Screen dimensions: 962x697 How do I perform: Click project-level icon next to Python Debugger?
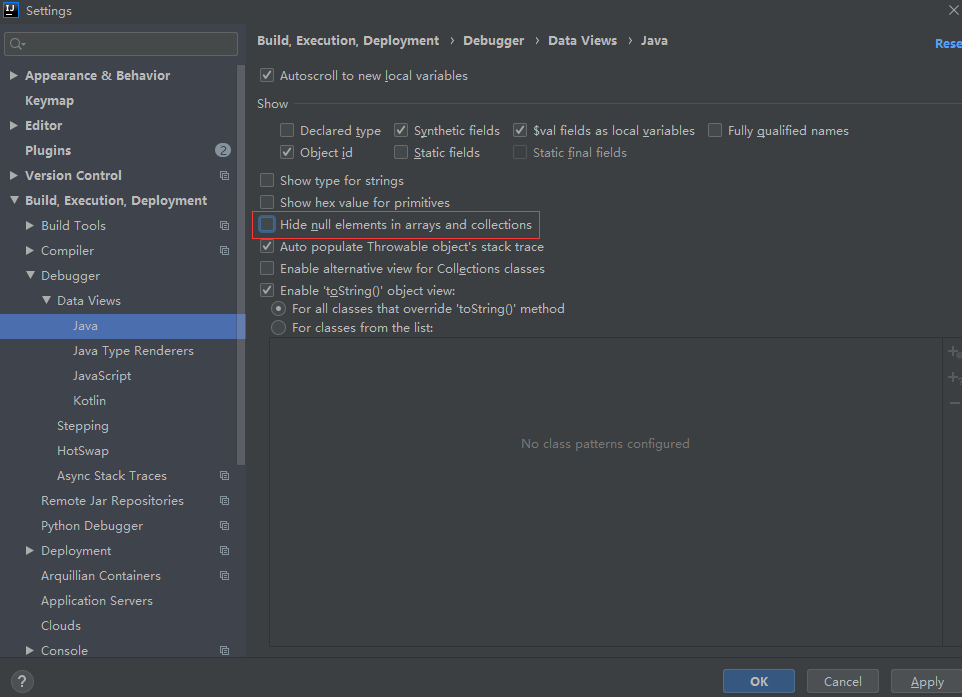(x=225, y=526)
